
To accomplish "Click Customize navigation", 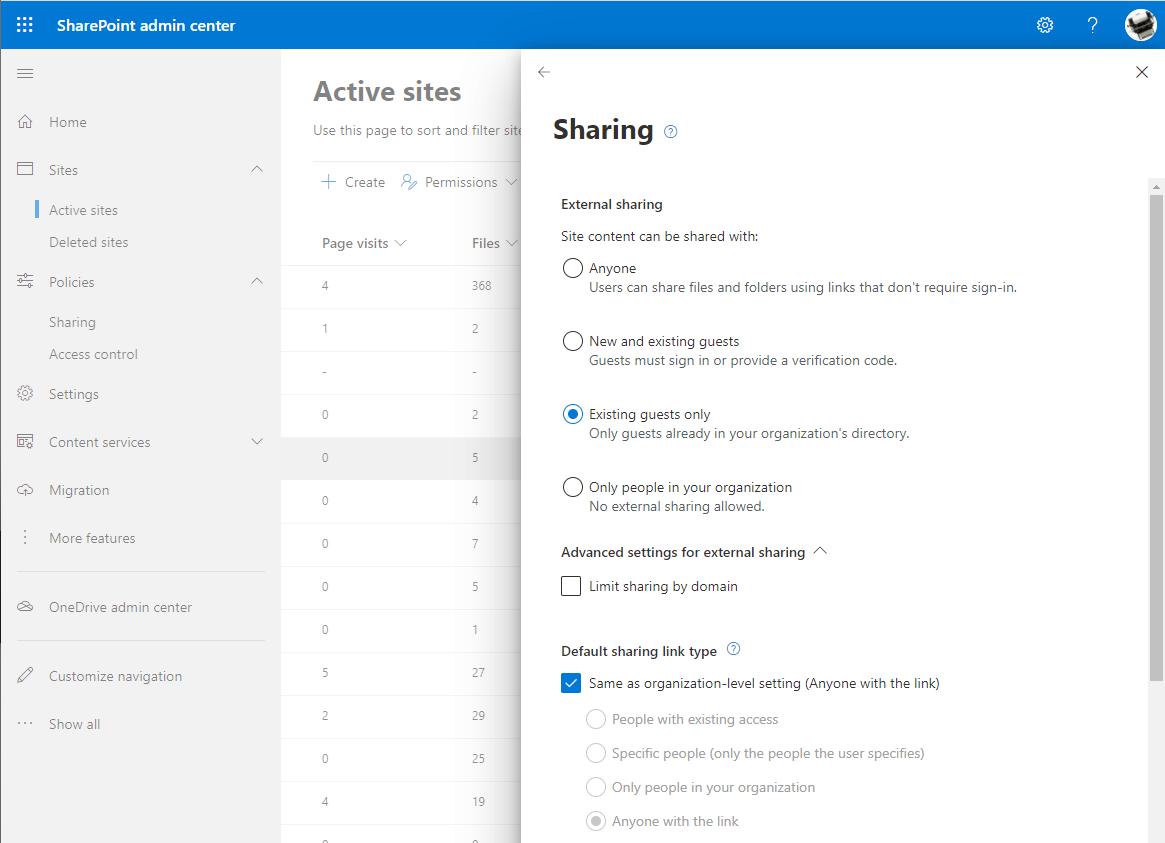I will 115,676.
